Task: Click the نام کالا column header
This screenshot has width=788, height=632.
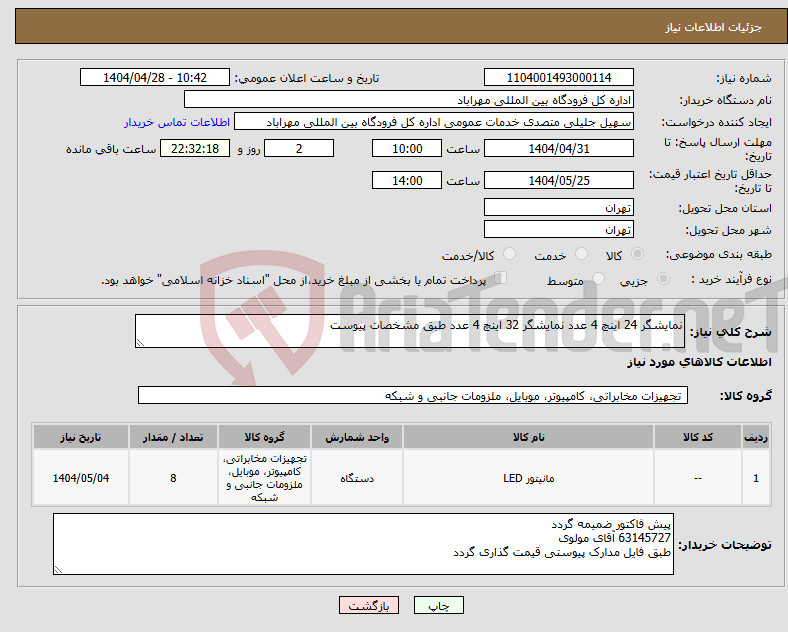Action: pos(528,437)
